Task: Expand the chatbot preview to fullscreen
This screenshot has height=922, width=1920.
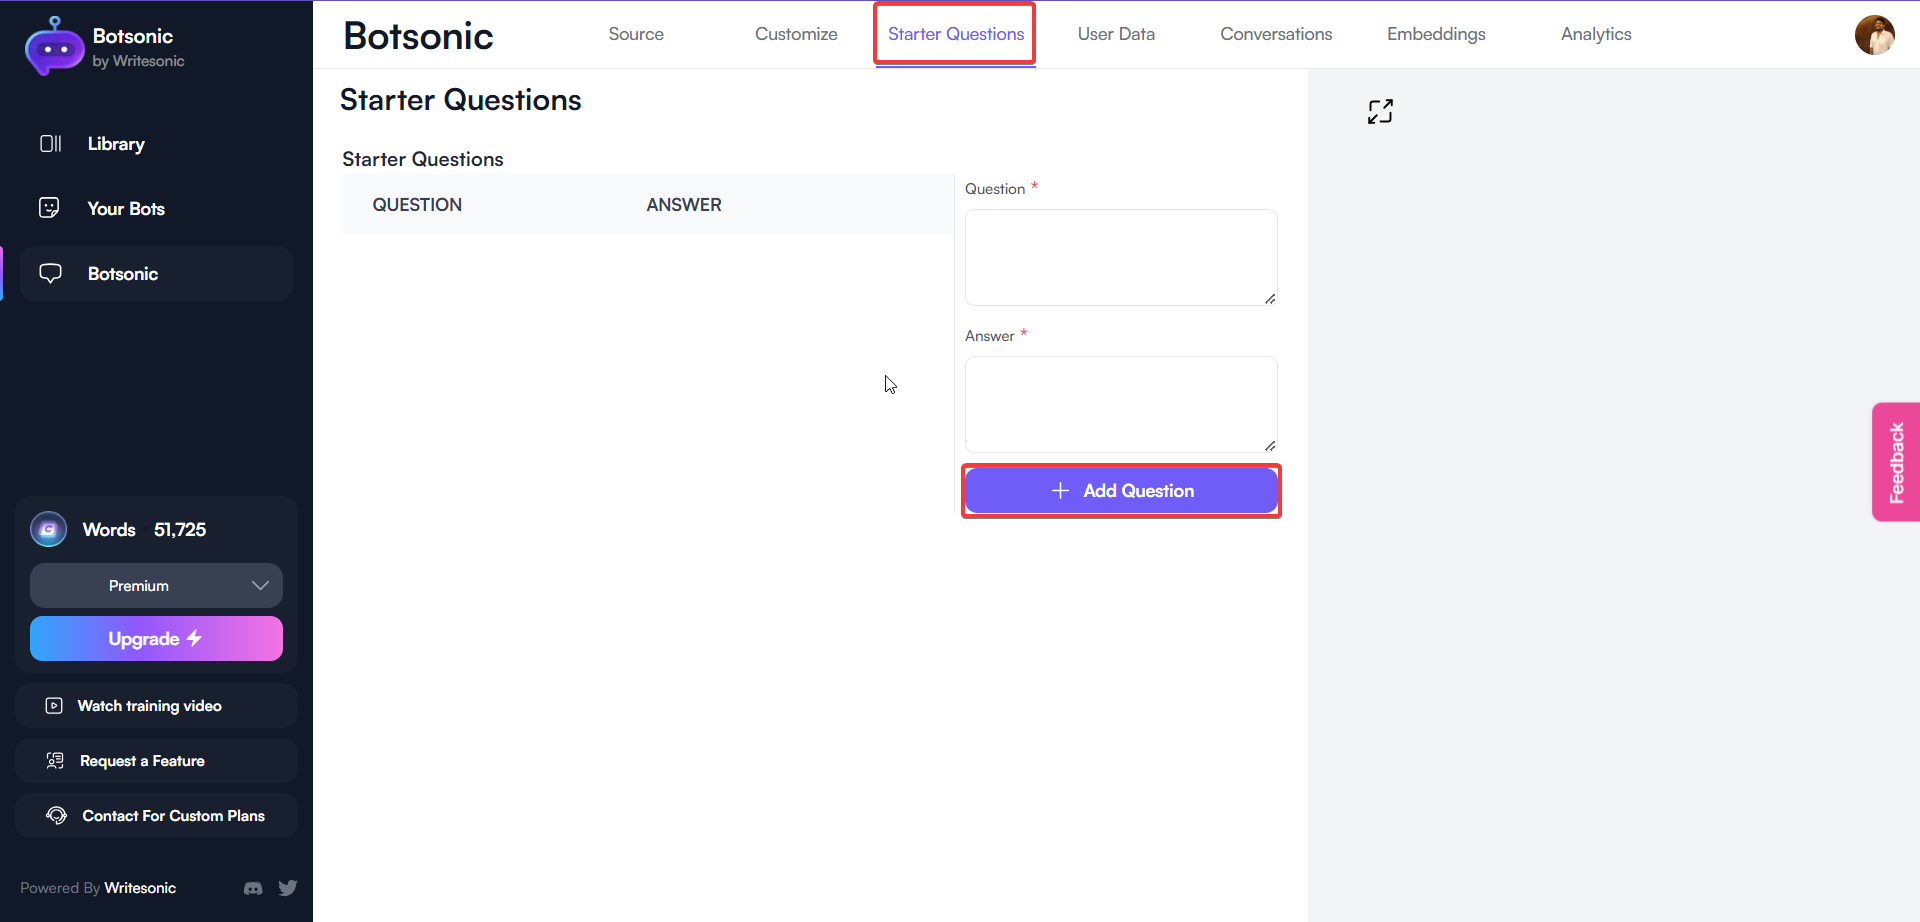Action: [1380, 111]
